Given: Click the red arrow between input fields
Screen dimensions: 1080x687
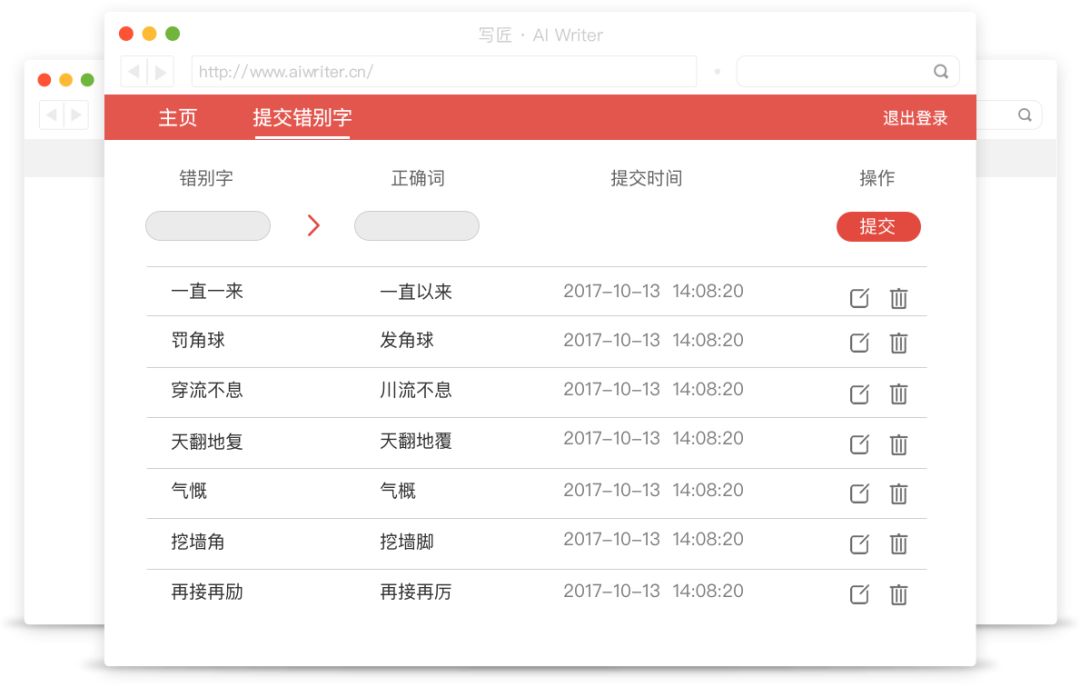Looking at the screenshot, I should (313, 225).
